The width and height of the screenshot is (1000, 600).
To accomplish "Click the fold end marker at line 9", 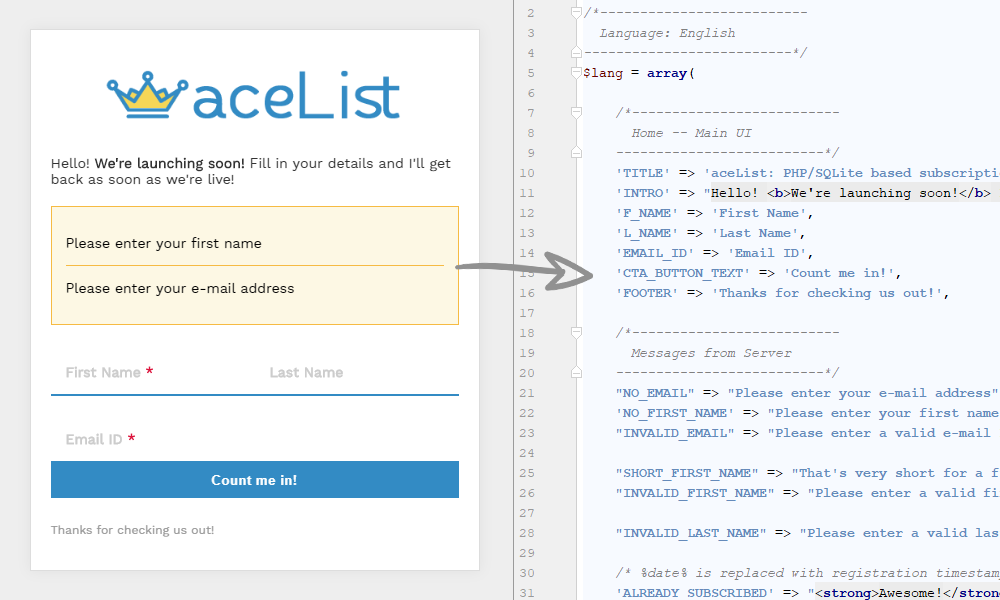I will [576, 153].
